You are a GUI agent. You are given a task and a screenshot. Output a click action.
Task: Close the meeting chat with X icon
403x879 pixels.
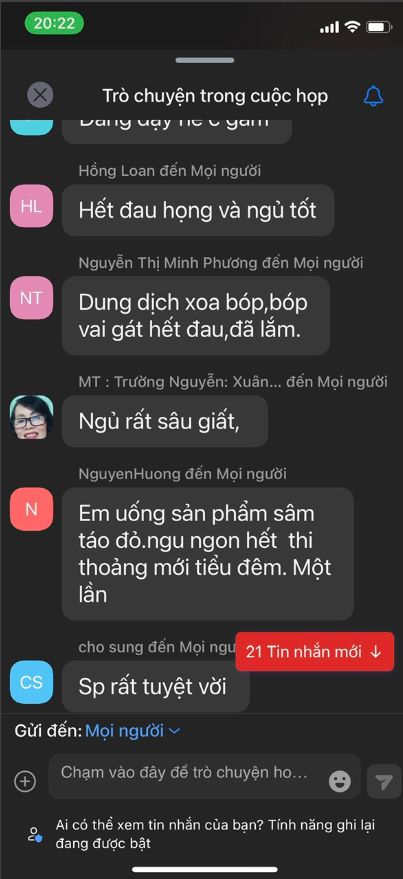pyautogui.click(x=40, y=95)
